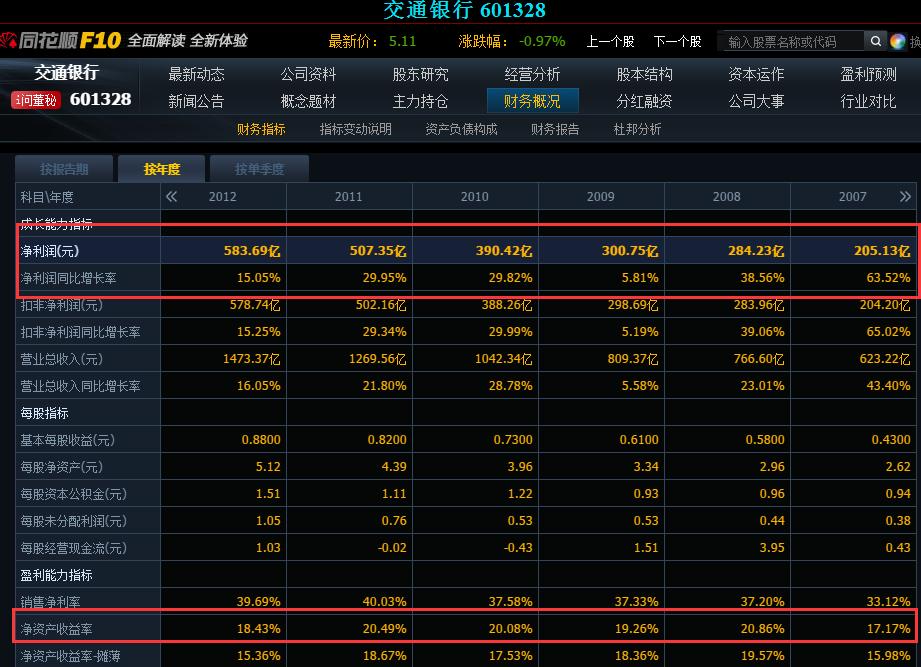
Task: Click the » arrow to show older years
Action: click(905, 196)
